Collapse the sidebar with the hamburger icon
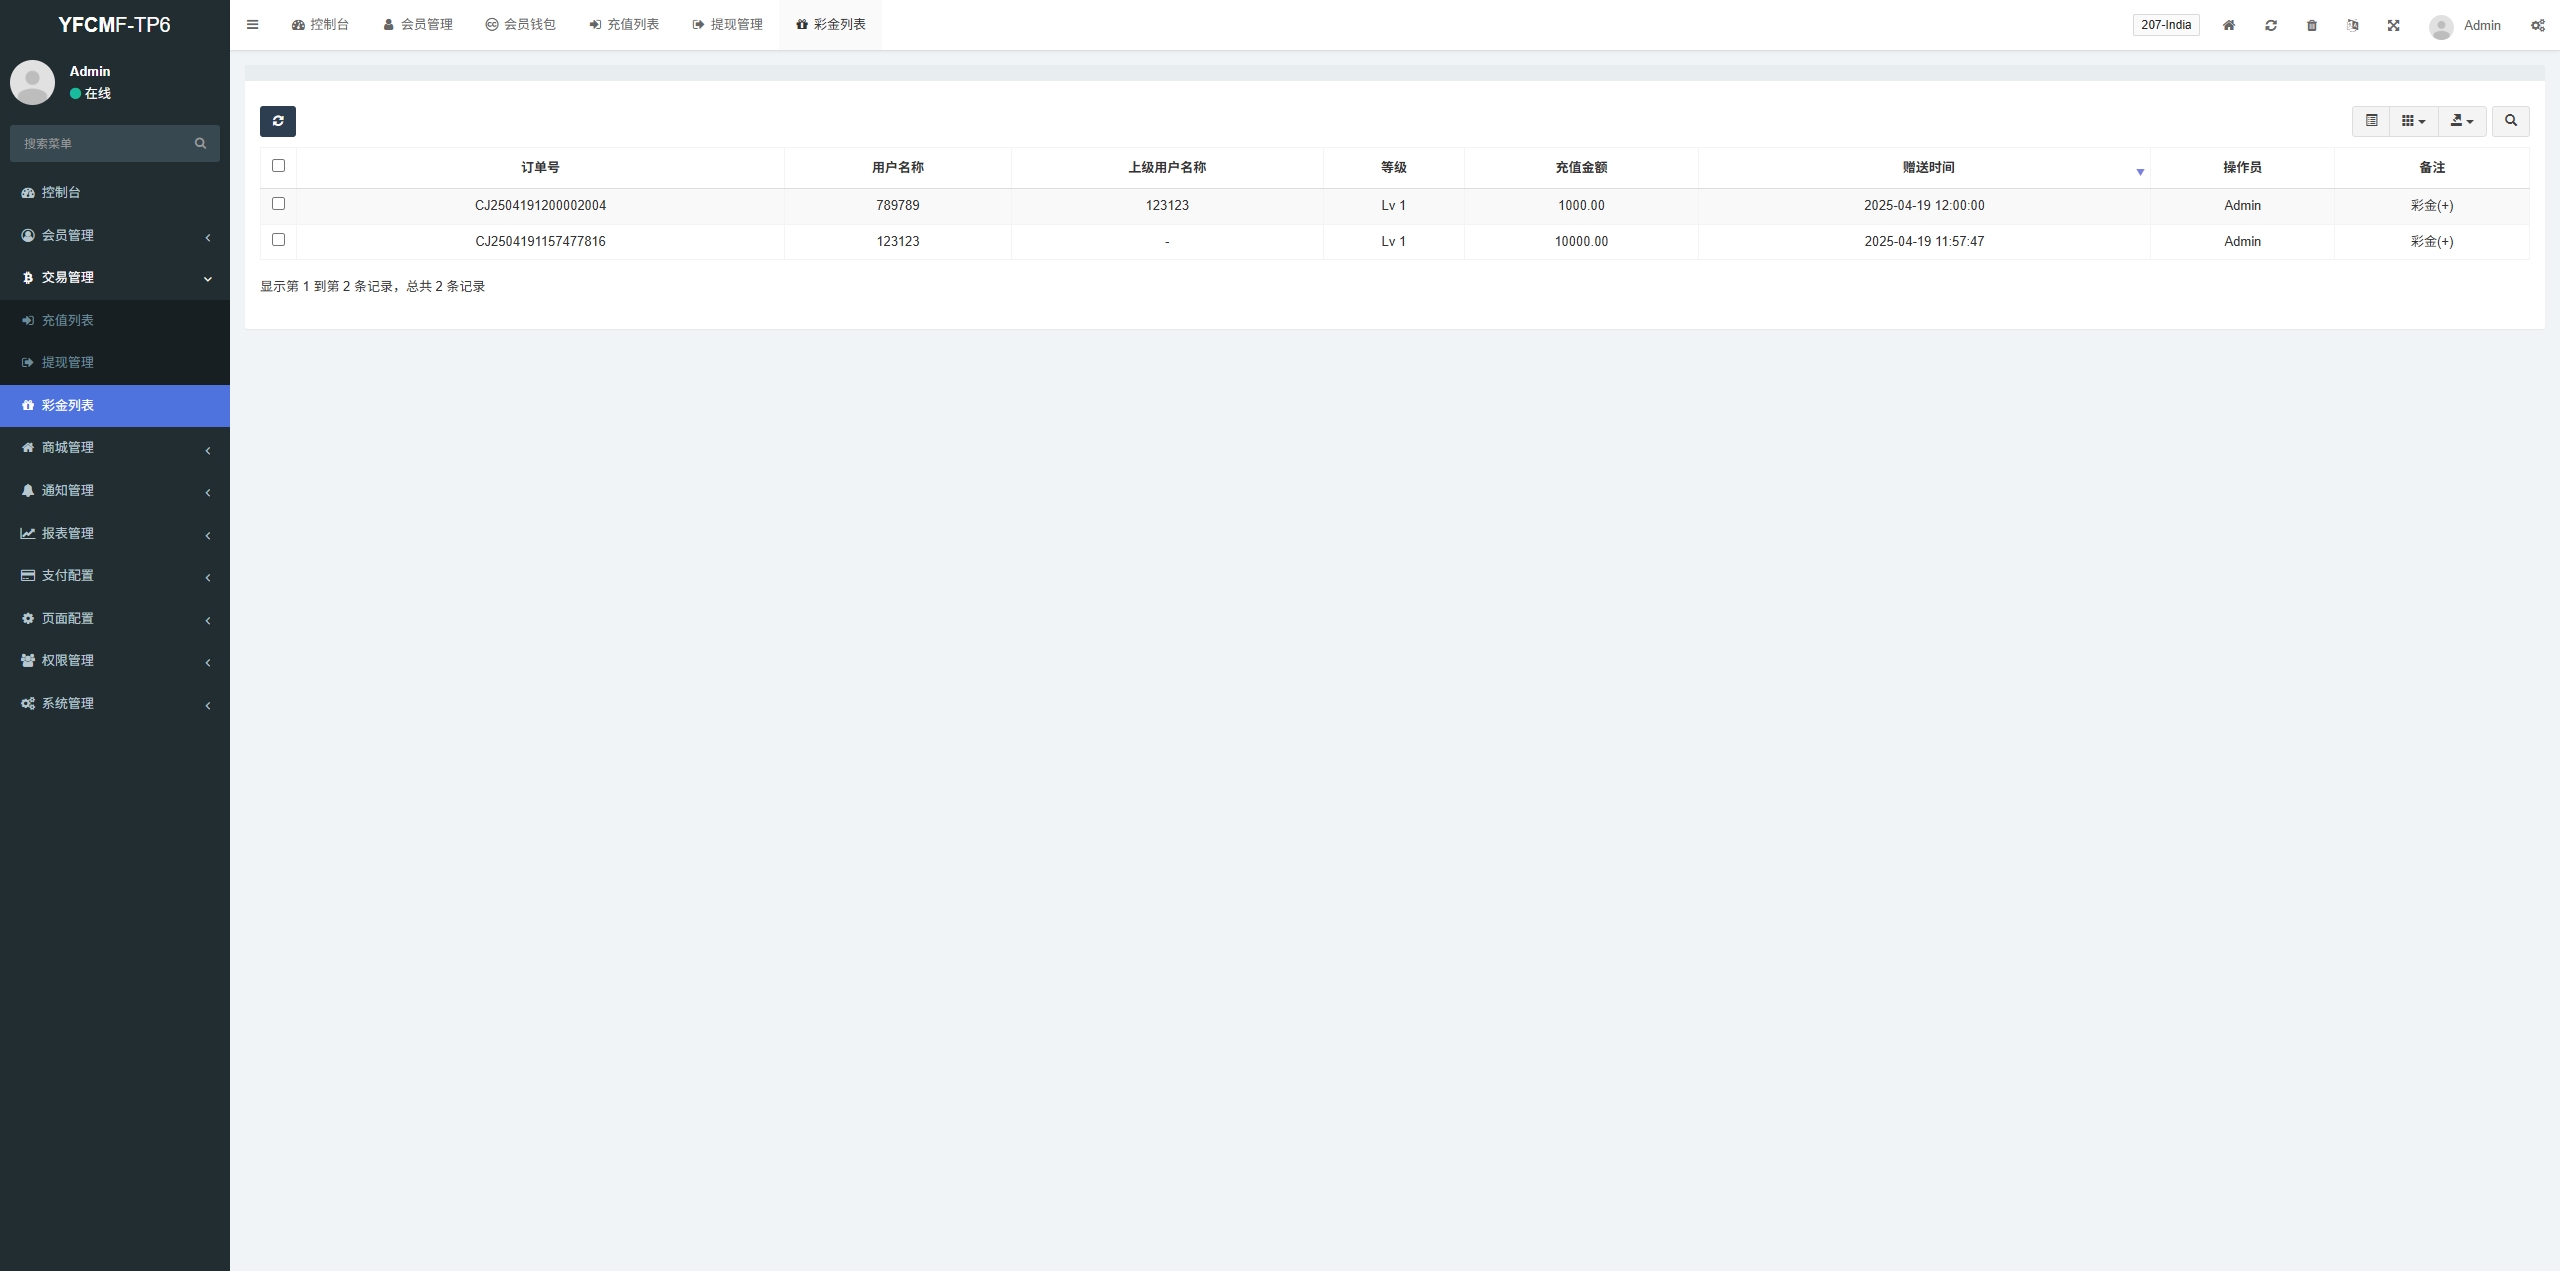2560x1271 pixels. 252,25
